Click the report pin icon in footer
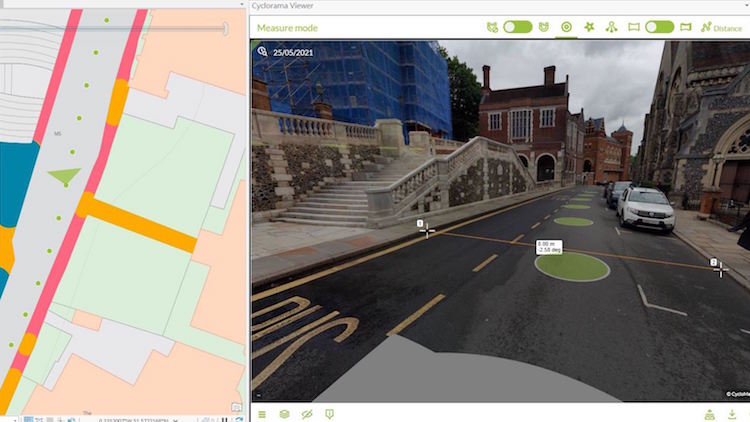This screenshot has height=422, width=750. point(329,414)
